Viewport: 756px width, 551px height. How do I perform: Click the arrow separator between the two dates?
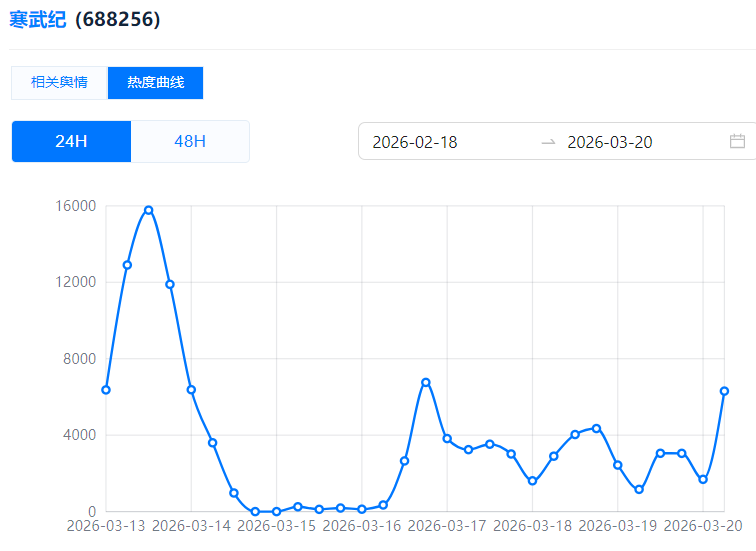548,142
